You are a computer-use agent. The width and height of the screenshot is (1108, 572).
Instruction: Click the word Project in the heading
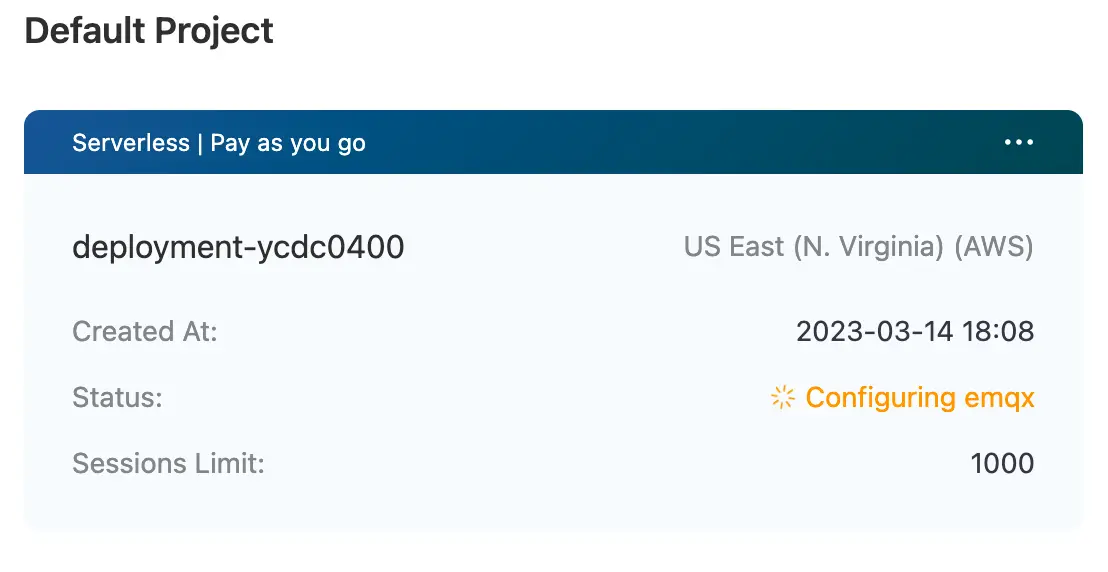pyautogui.click(x=213, y=31)
